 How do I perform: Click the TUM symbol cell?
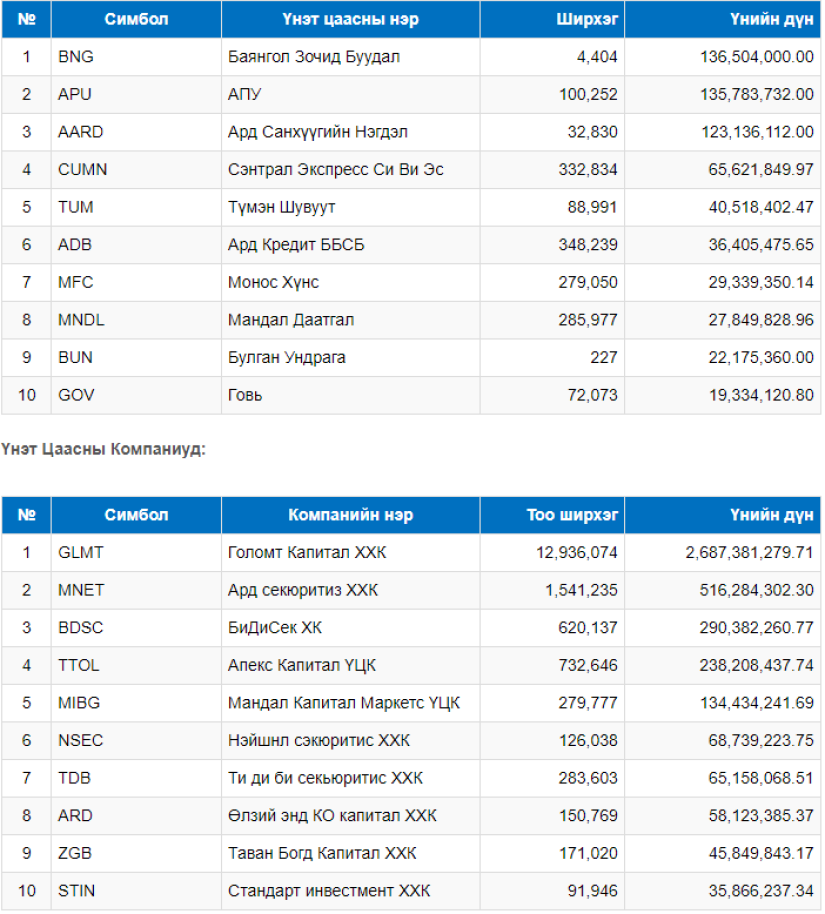point(136,207)
